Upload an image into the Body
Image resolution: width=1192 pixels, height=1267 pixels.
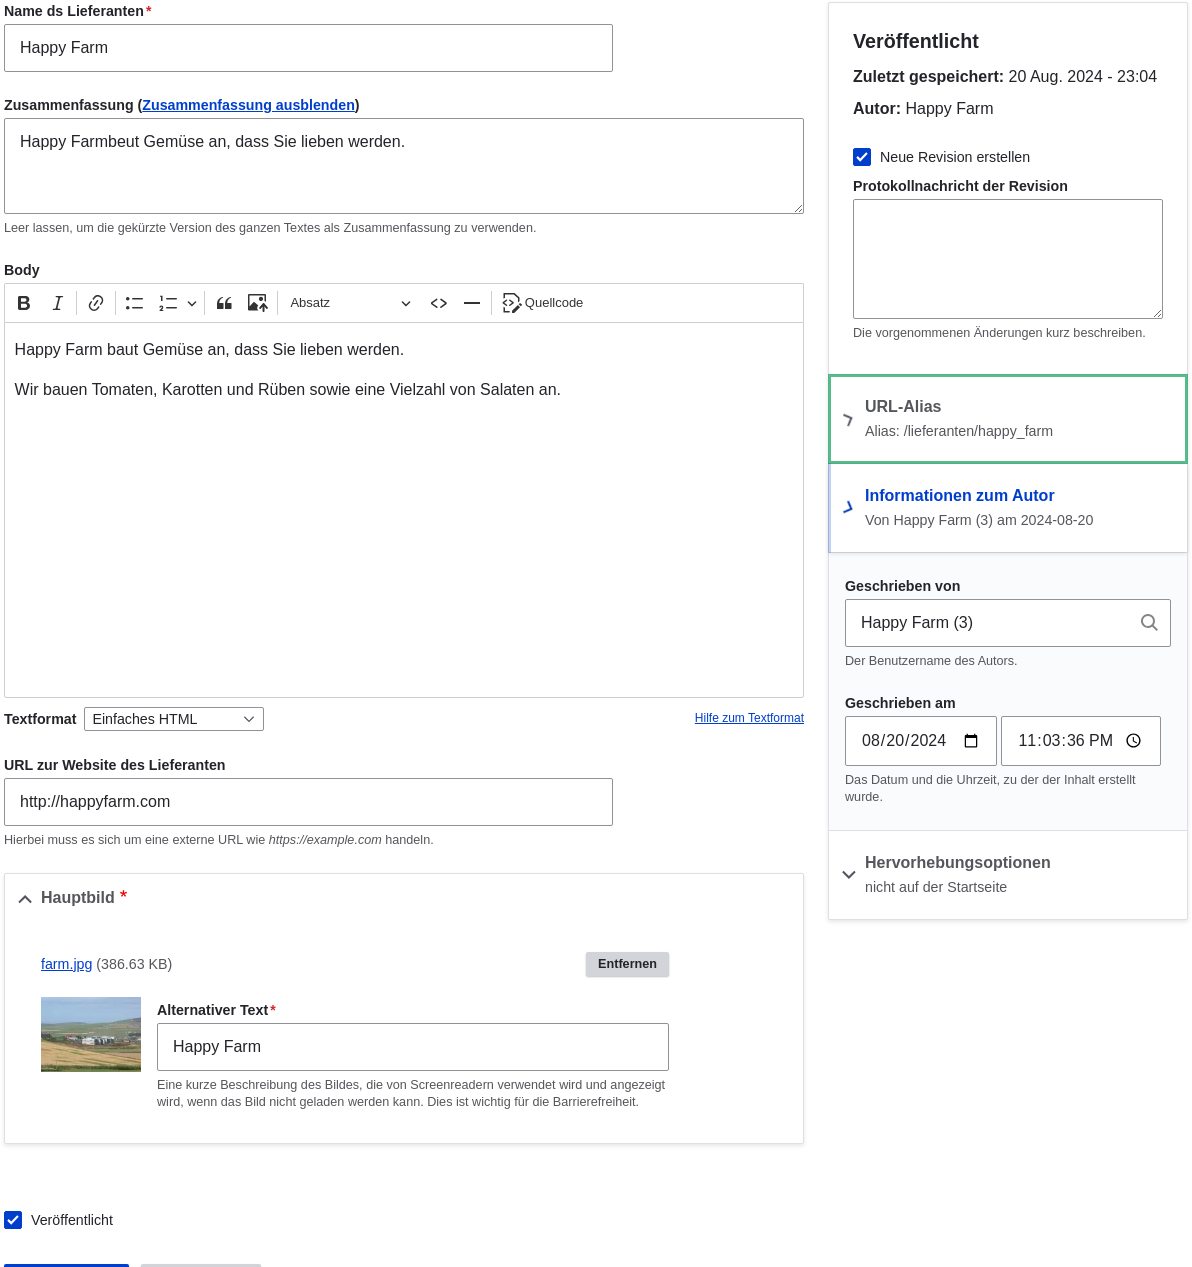[258, 303]
